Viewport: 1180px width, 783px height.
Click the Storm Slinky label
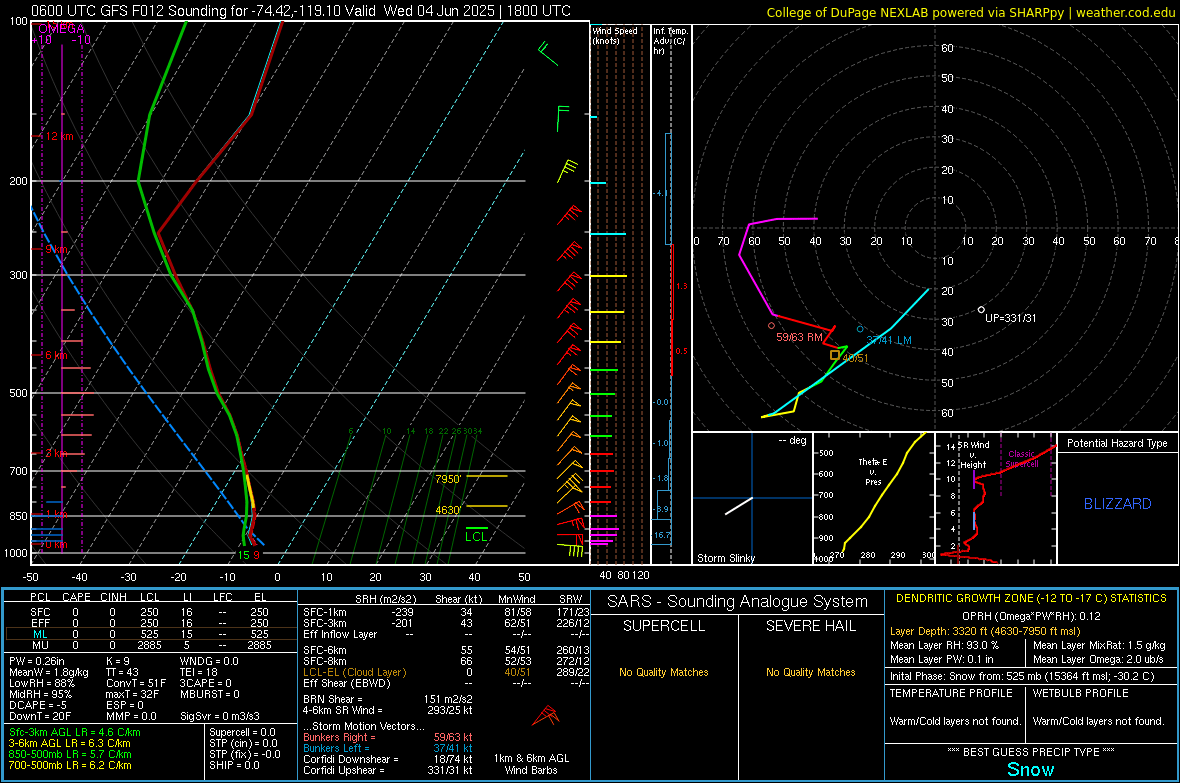click(725, 558)
